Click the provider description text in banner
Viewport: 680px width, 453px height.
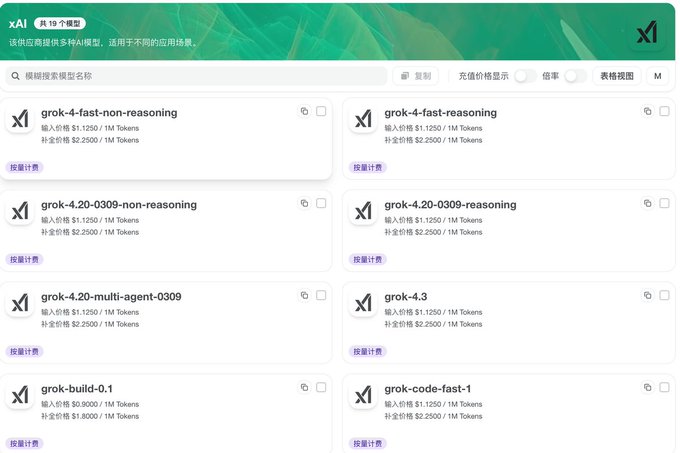[103, 42]
